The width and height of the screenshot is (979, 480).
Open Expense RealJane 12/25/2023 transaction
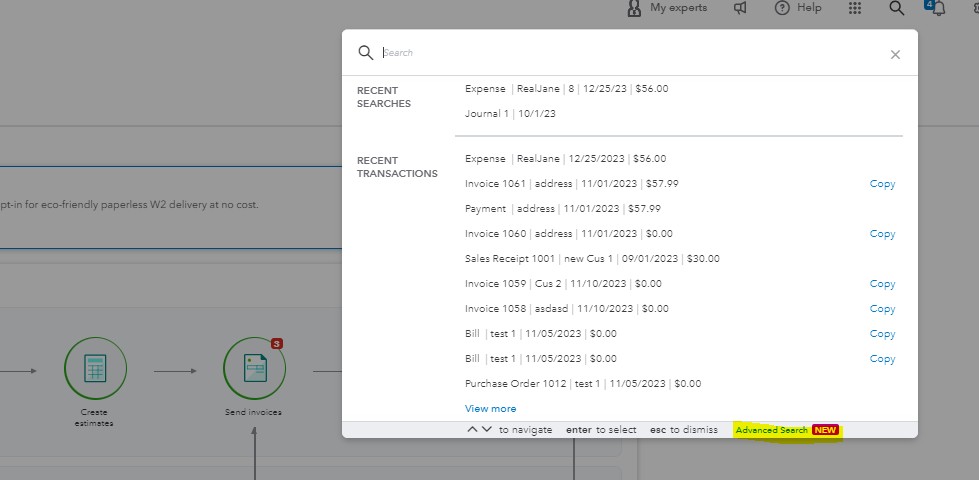coord(566,159)
